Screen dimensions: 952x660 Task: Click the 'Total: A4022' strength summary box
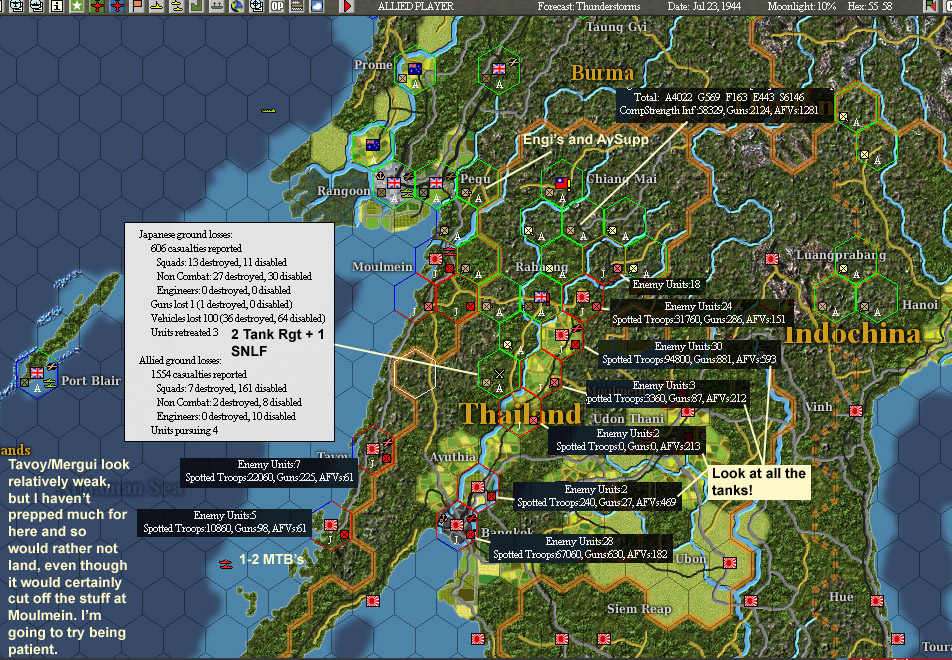point(724,104)
